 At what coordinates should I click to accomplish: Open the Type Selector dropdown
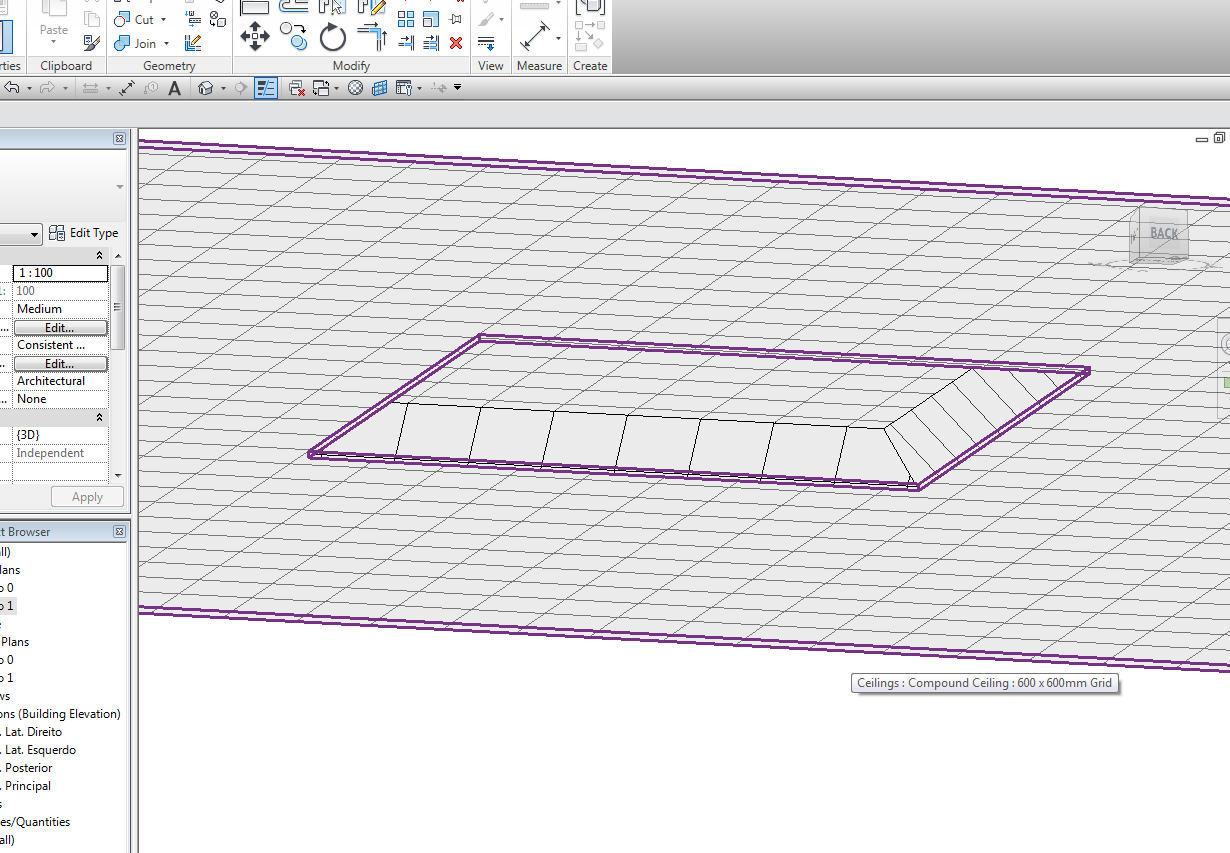click(22, 233)
